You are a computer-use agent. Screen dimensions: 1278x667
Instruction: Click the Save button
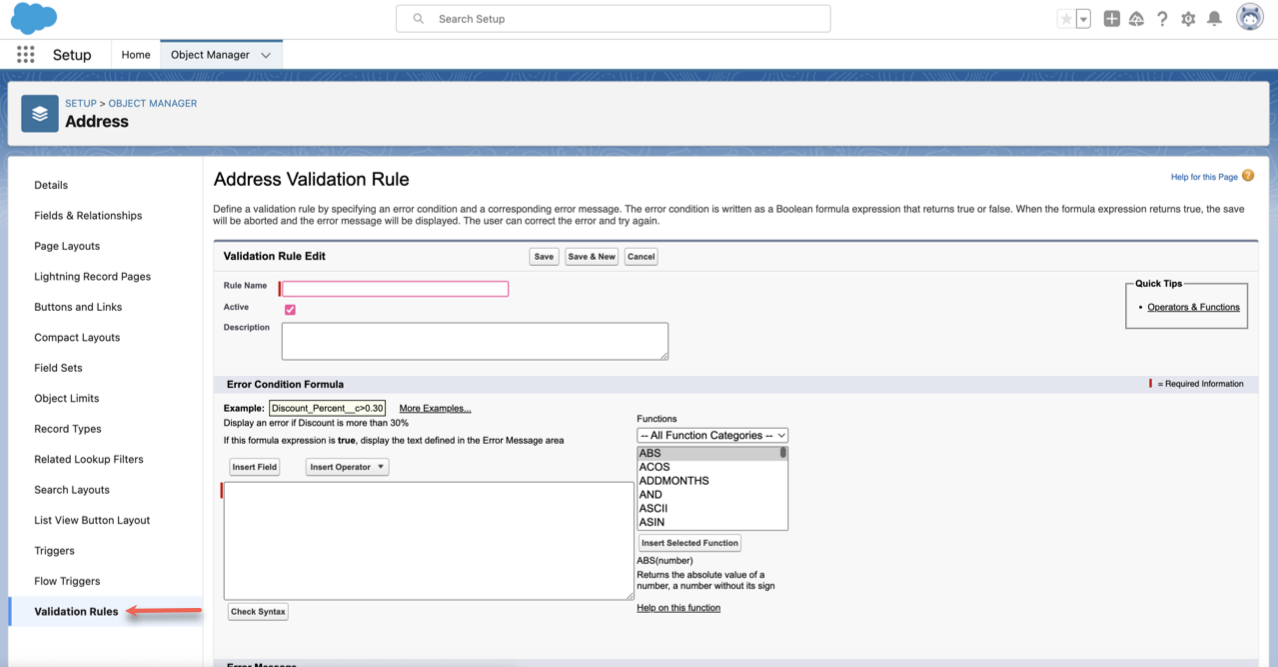[x=544, y=257]
